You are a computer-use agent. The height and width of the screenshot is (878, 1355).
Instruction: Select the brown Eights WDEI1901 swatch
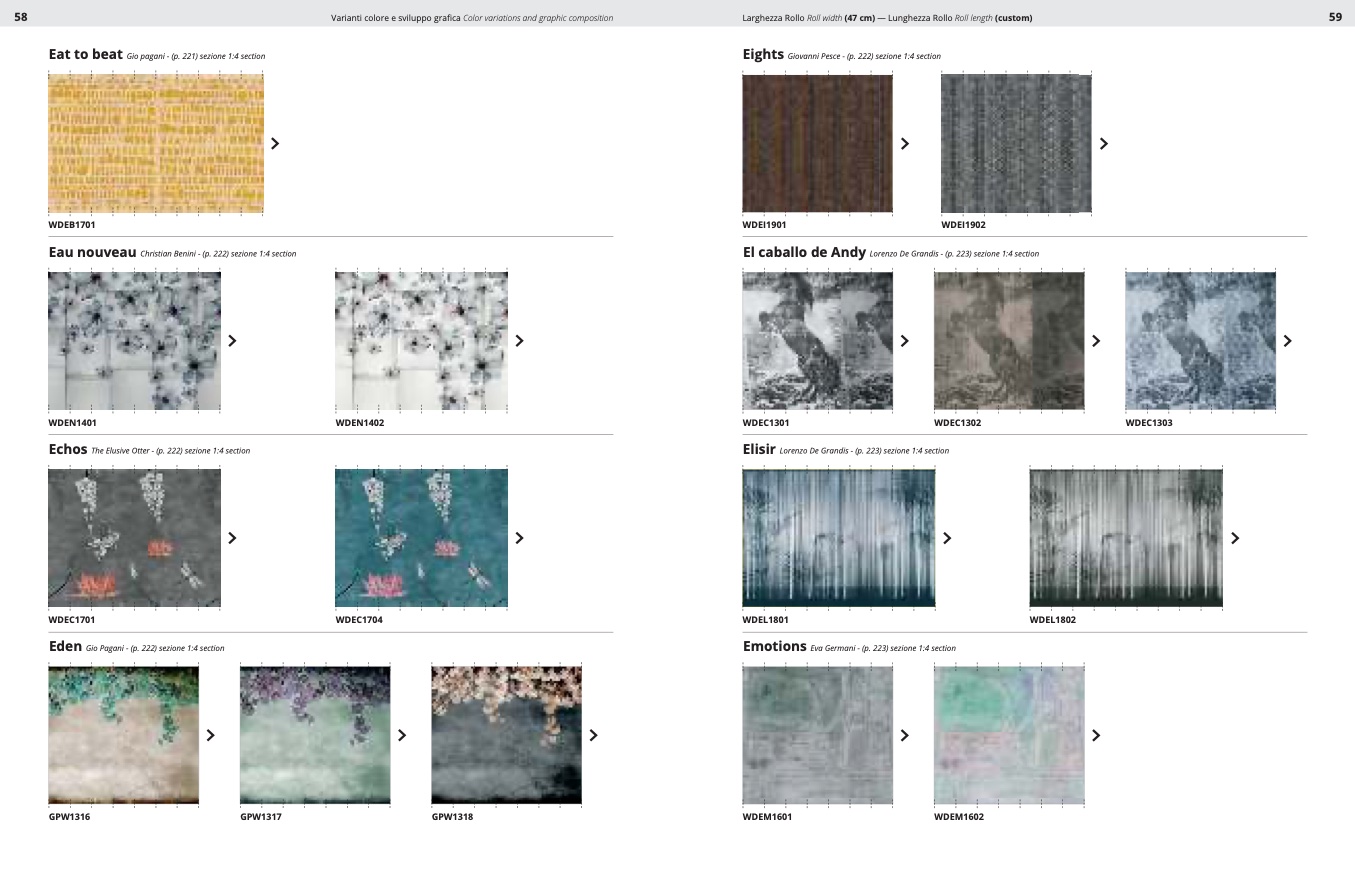(817, 143)
